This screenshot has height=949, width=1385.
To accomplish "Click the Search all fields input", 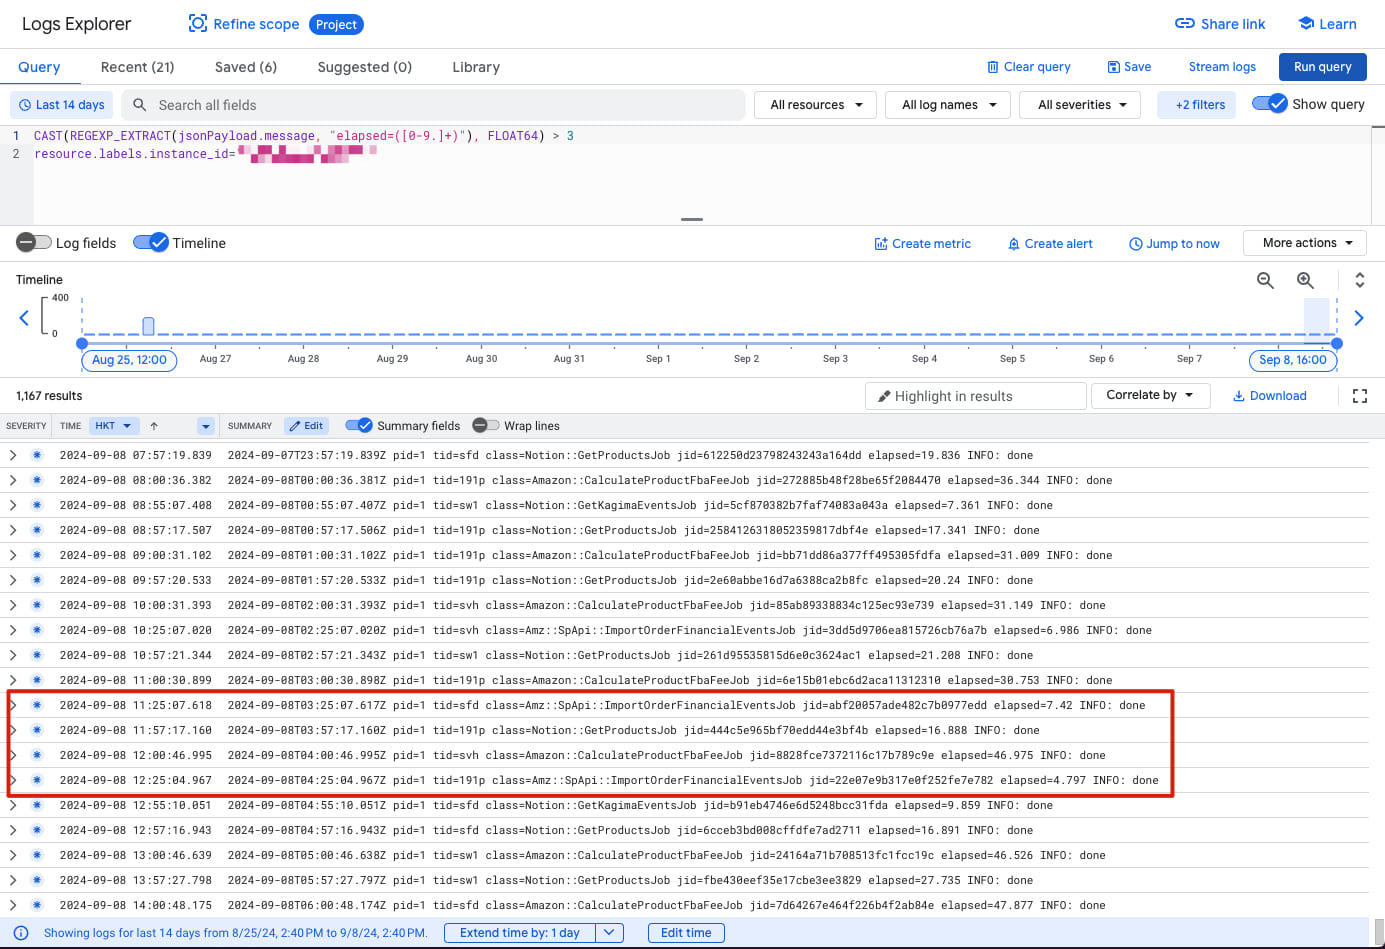I will [x=433, y=105].
